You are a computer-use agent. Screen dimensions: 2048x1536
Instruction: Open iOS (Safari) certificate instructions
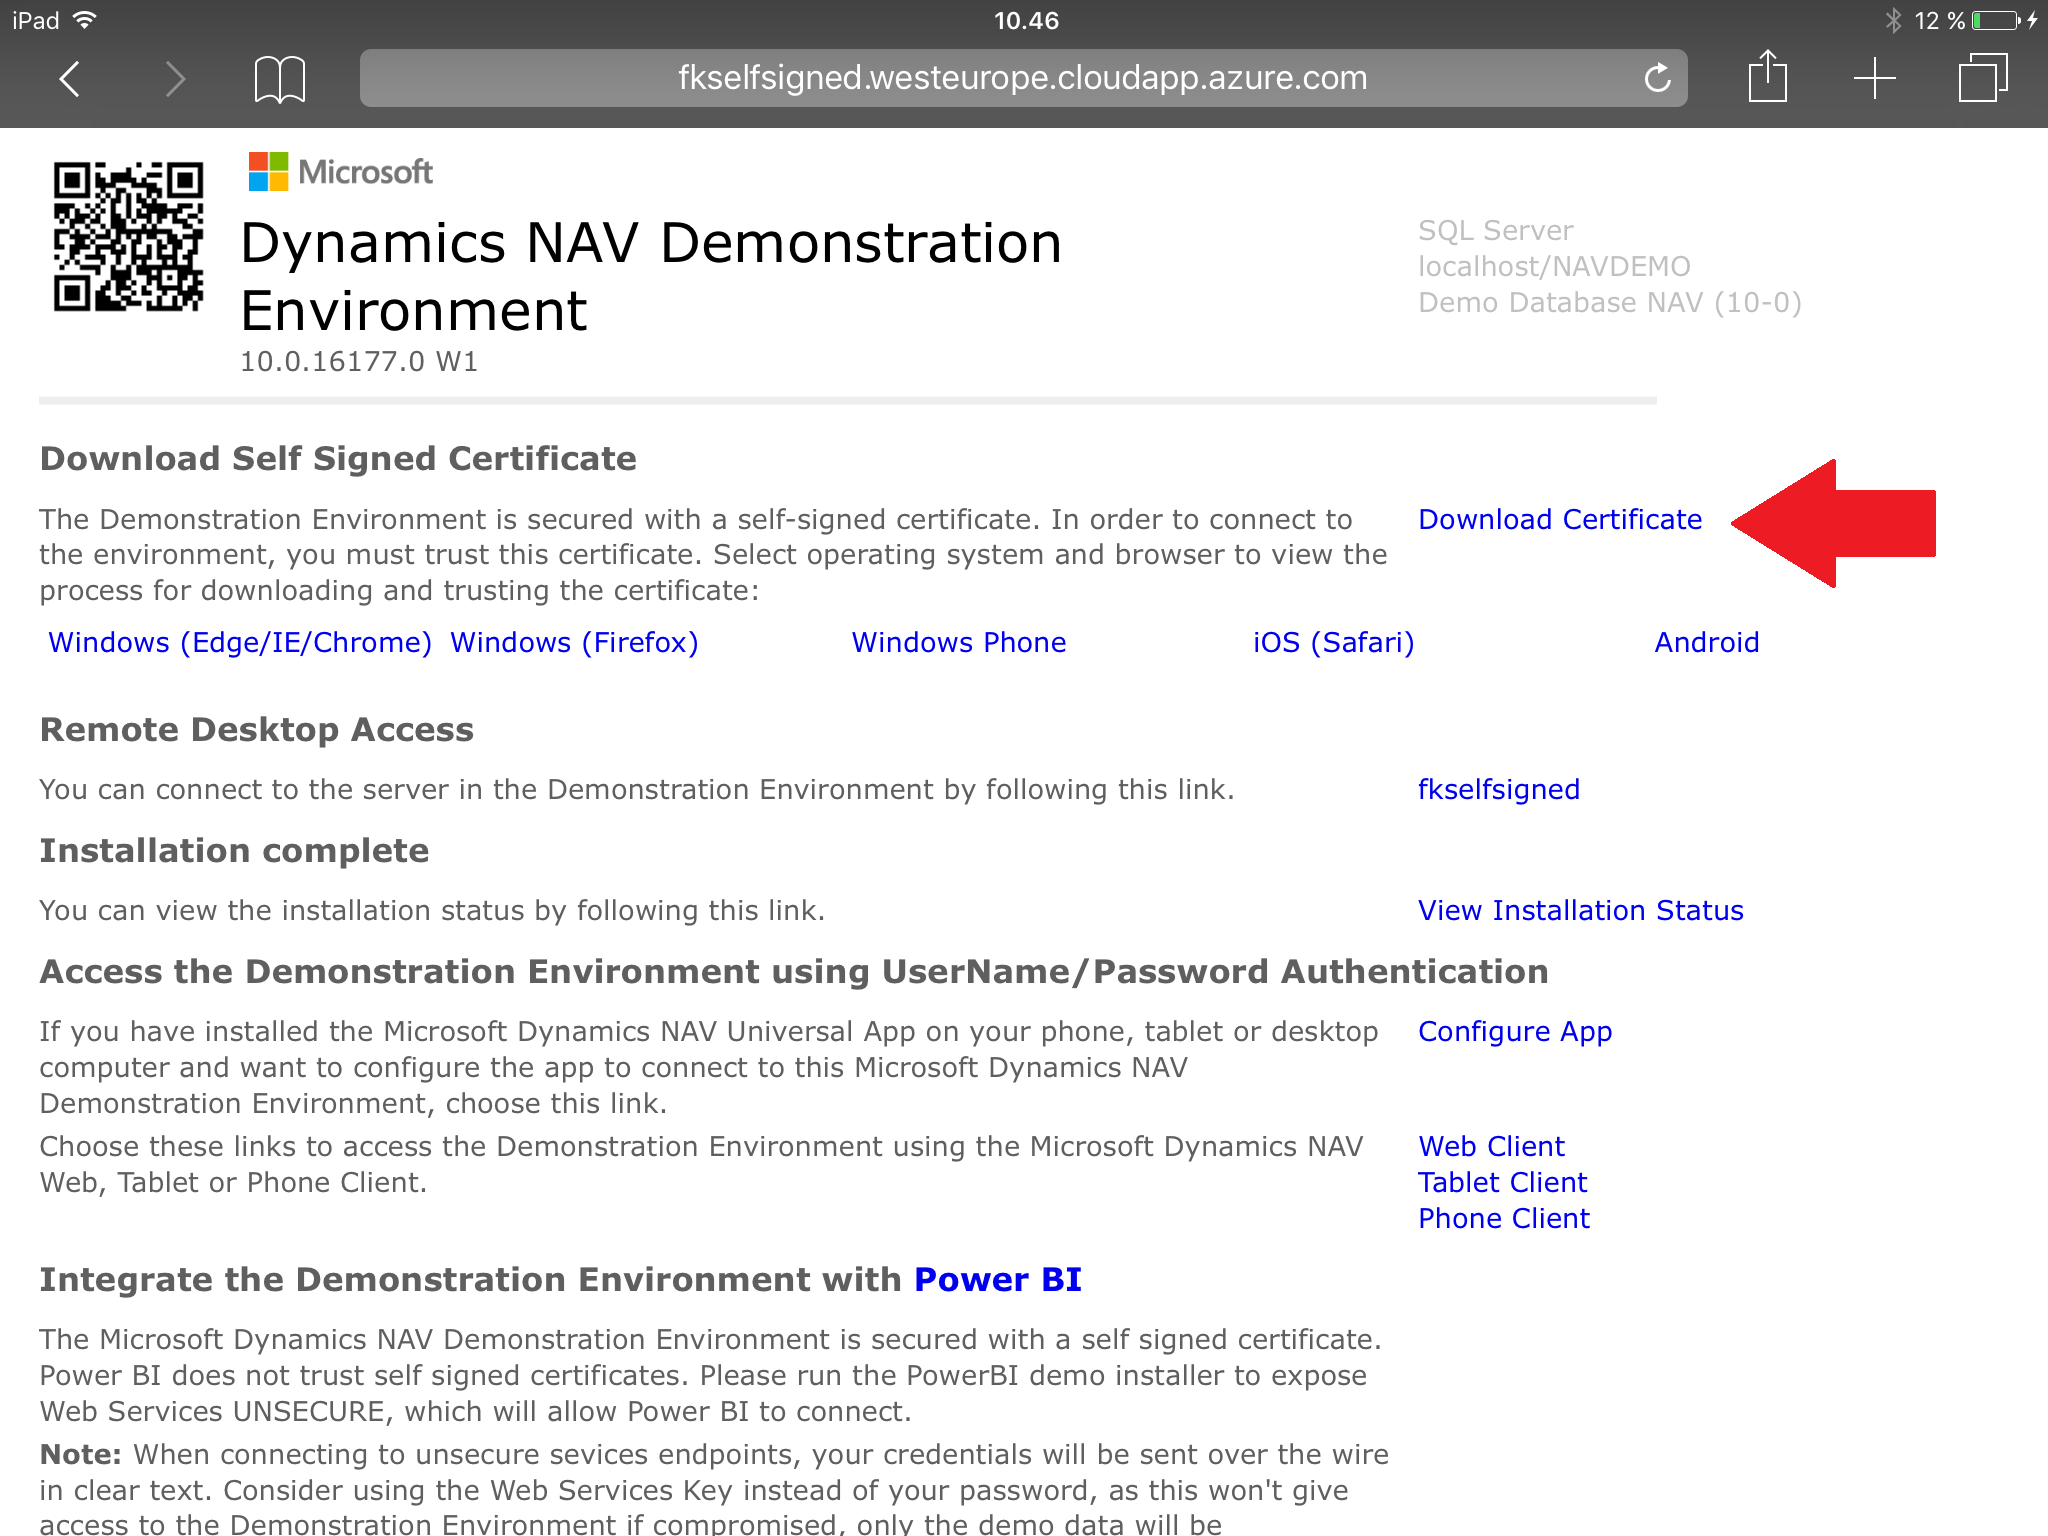pos(1333,643)
